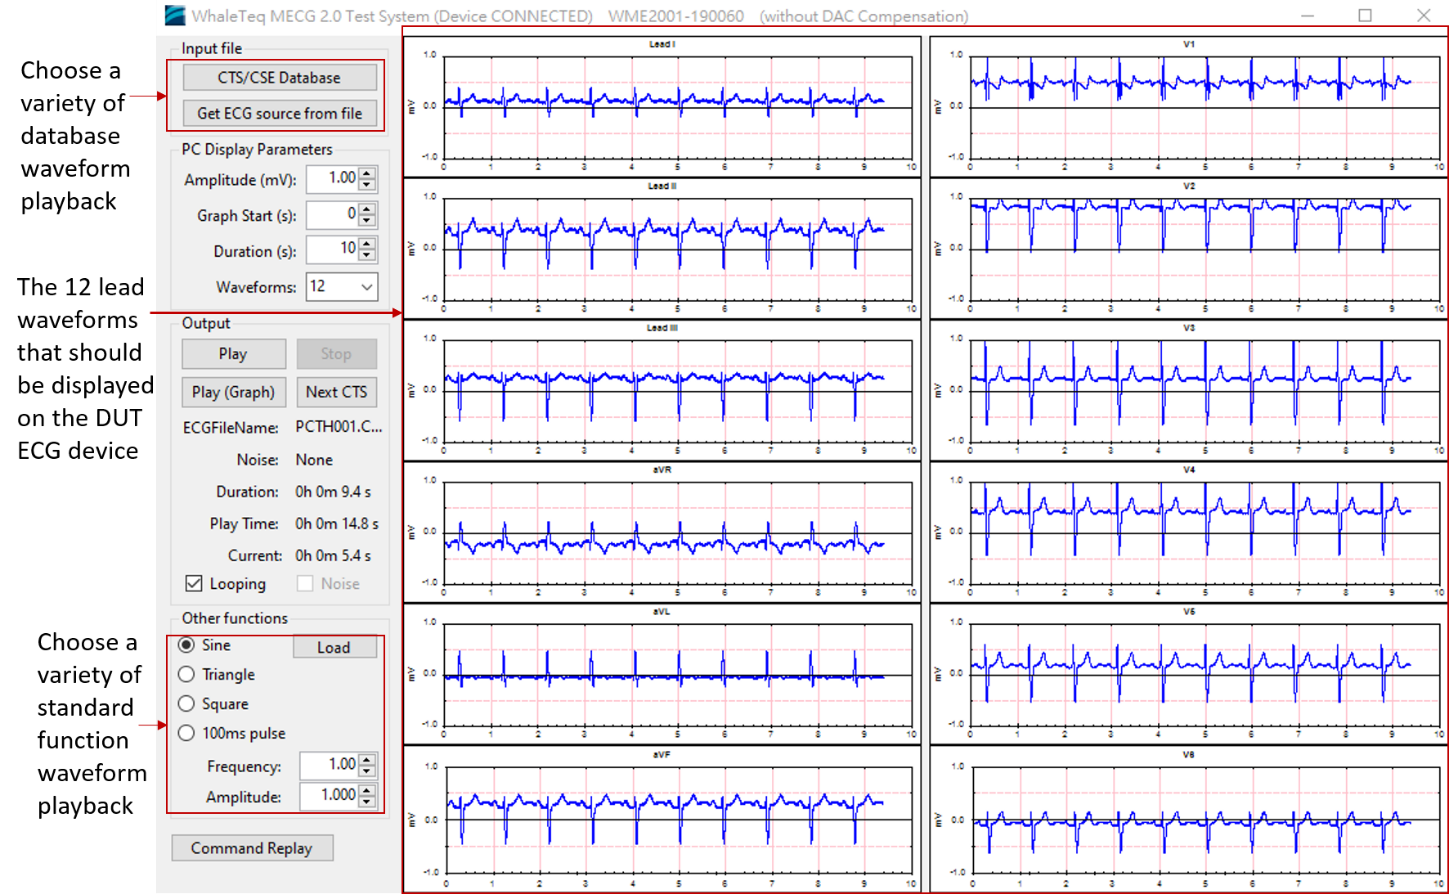
Task: Maximize the WhaleTeq window
Action: [1365, 16]
